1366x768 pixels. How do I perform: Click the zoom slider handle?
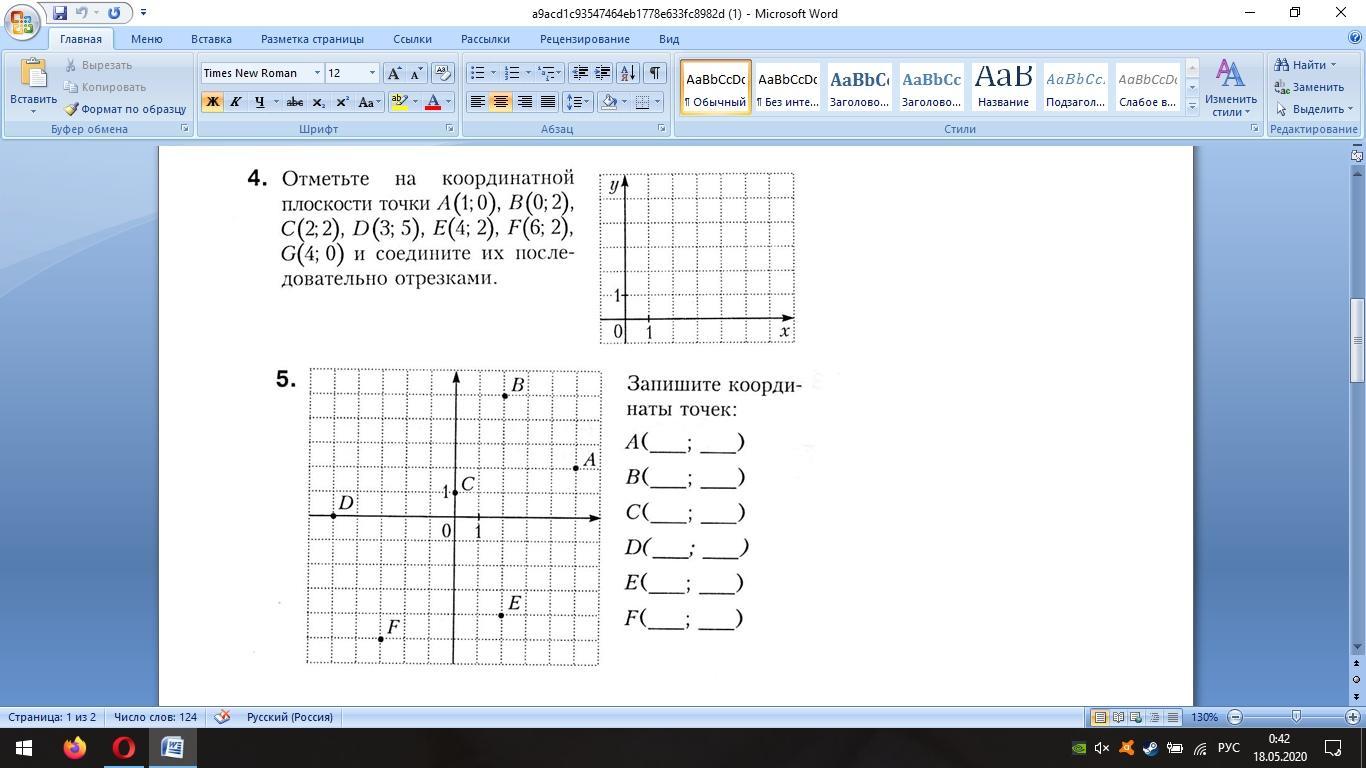point(1296,717)
